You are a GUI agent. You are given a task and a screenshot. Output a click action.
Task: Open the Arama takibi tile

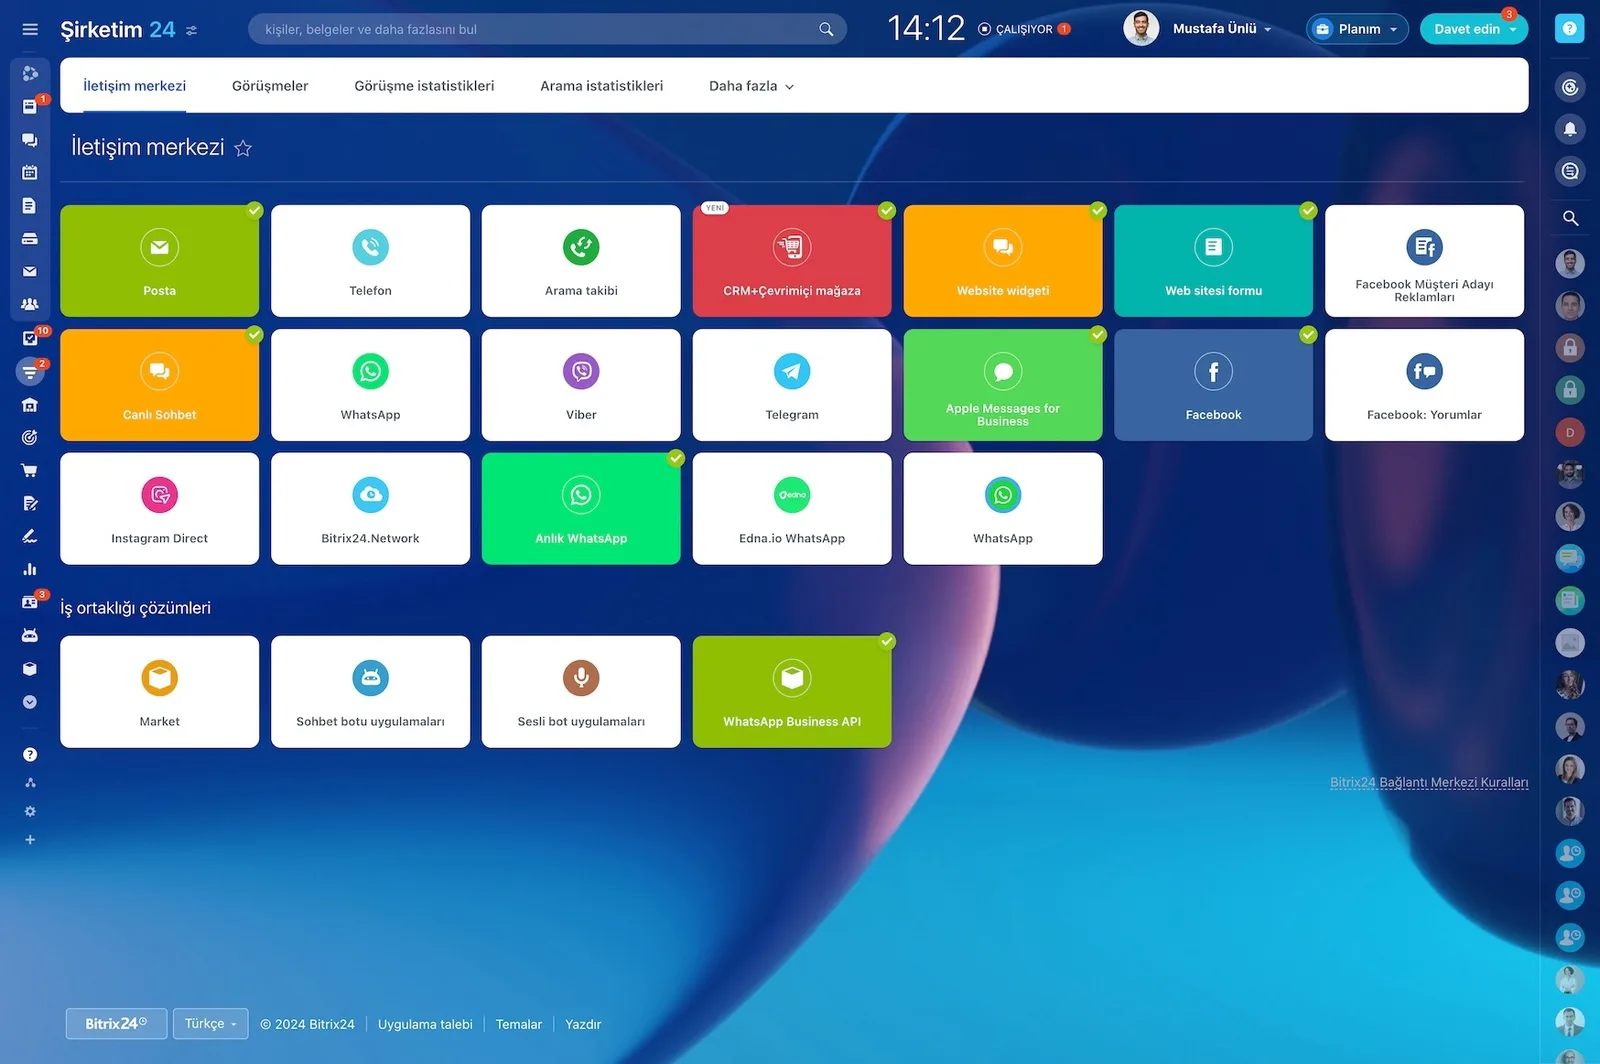pyautogui.click(x=581, y=261)
